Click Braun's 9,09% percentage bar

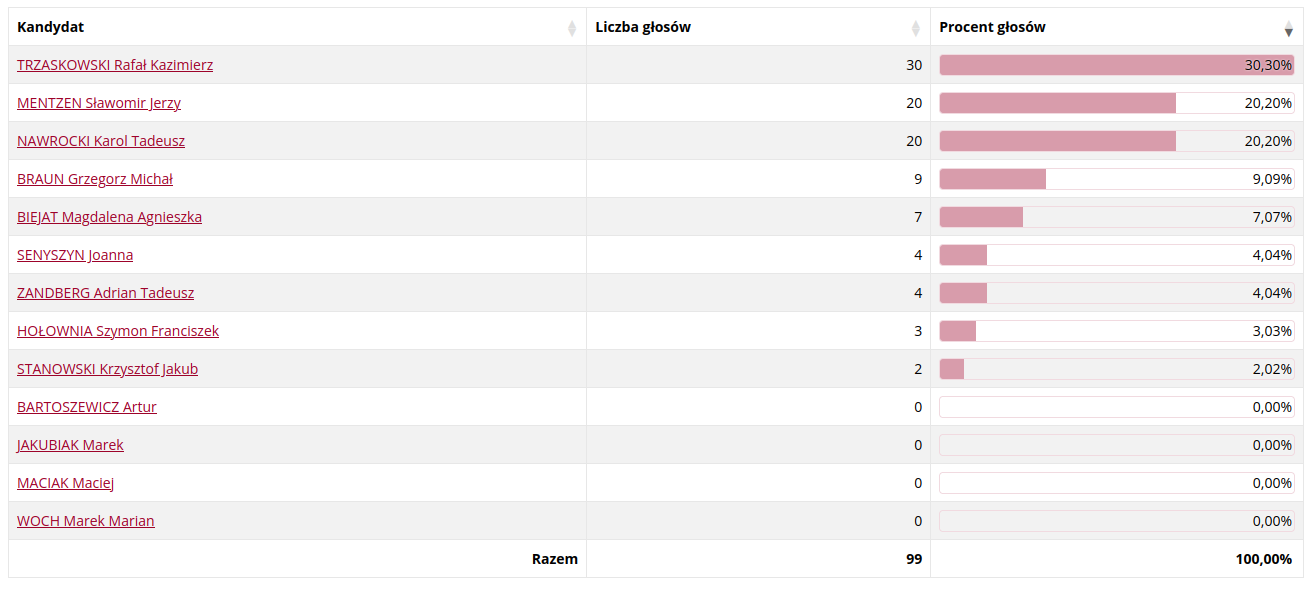(1116, 179)
